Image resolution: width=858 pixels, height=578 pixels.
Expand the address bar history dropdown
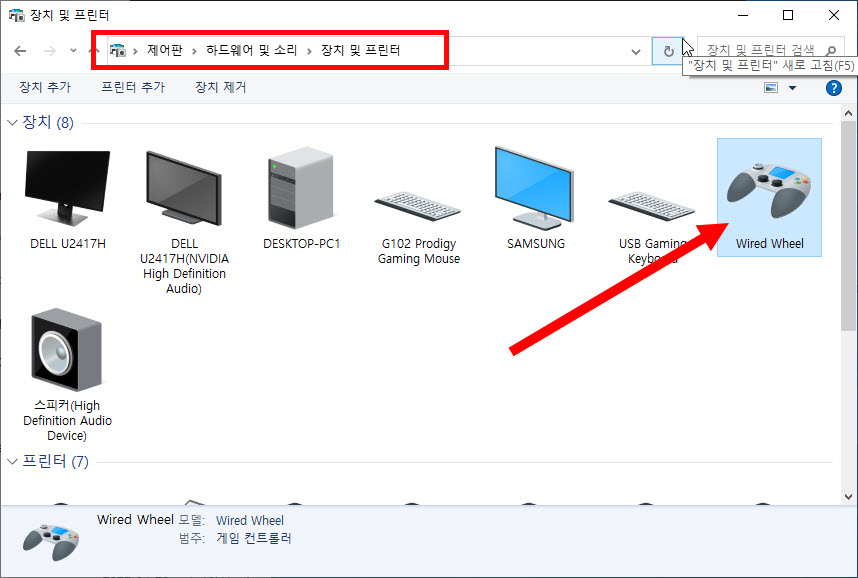636,52
